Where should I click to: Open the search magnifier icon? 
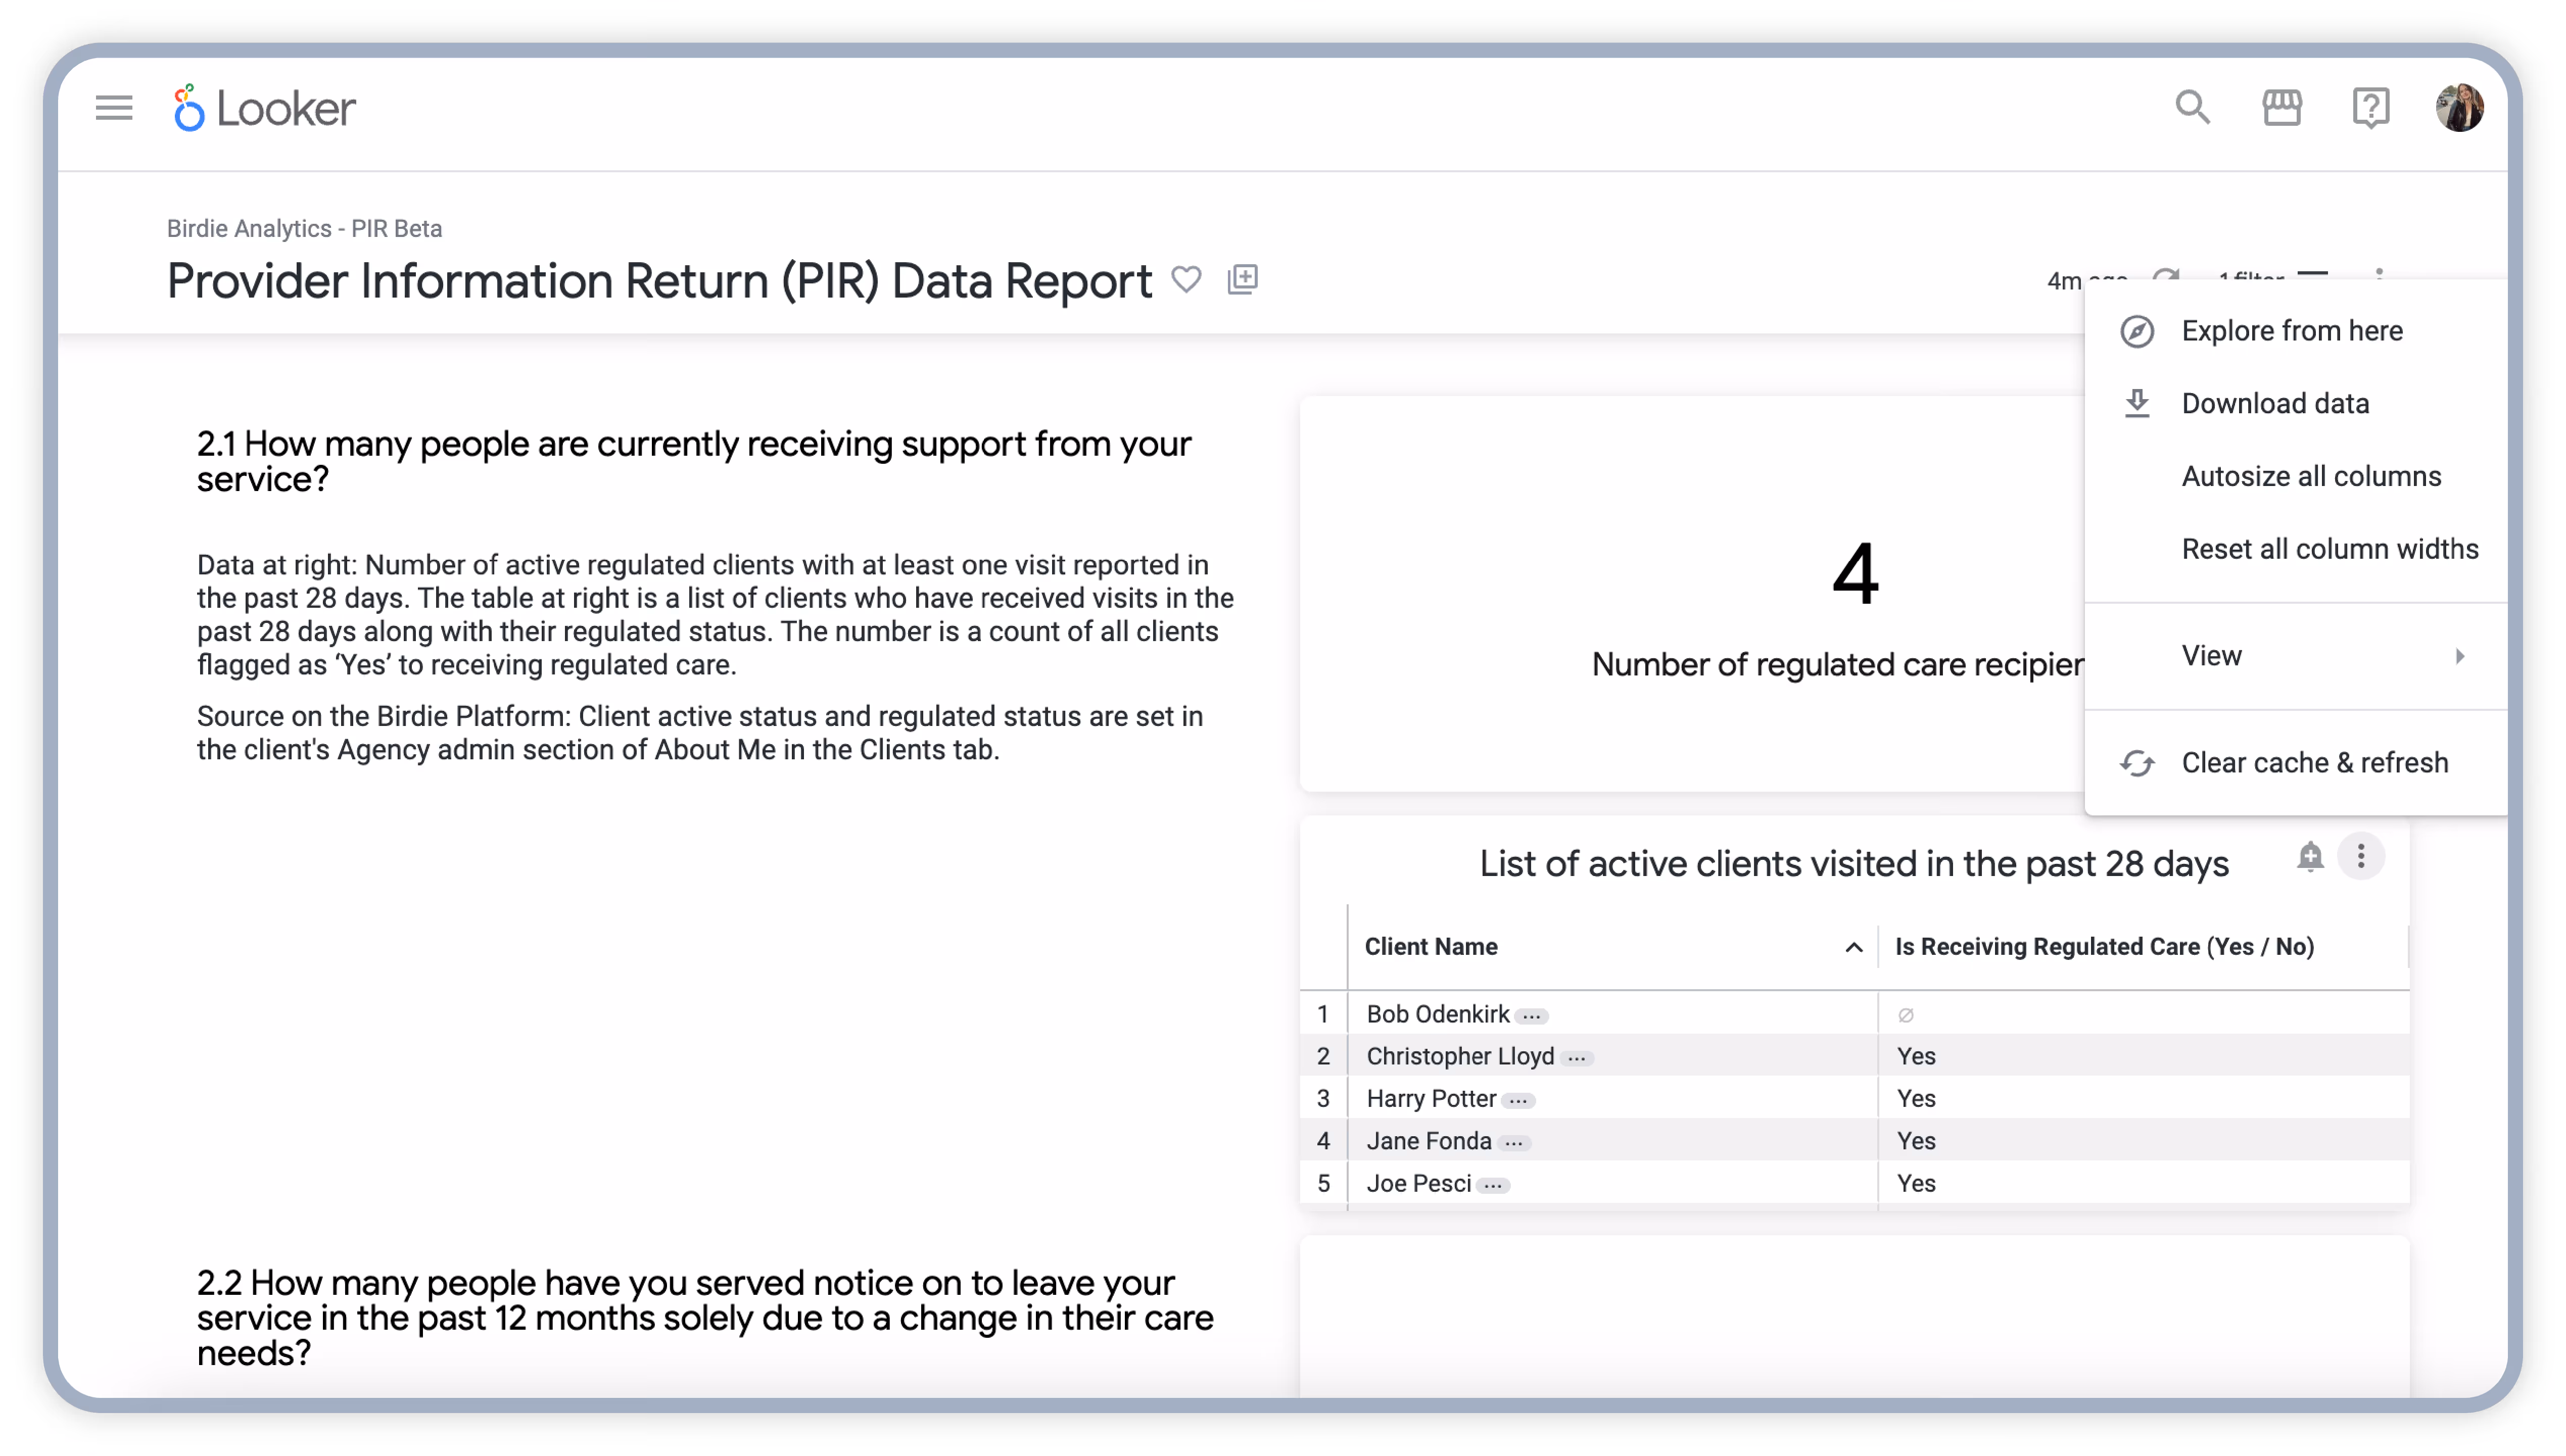pos(2192,107)
